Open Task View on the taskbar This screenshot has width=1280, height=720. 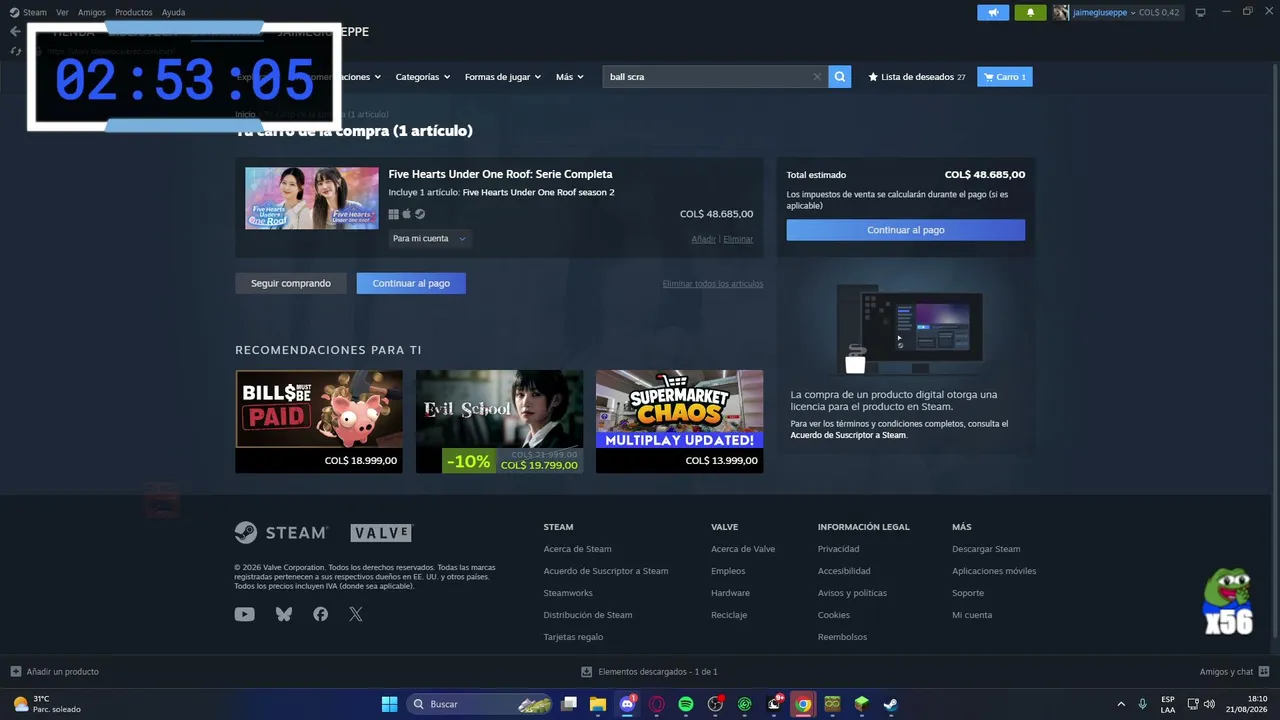tap(569, 704)
